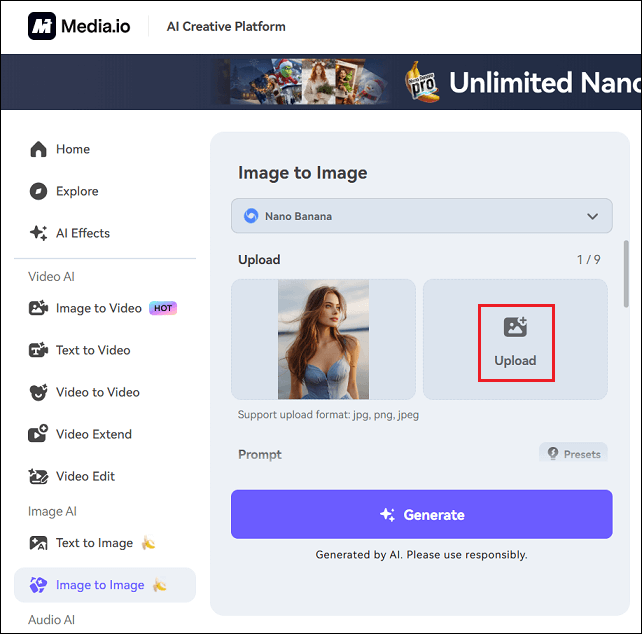Click the Upload section label
The width and height of the screenshot is (642, 634).
click(x=259, y=260)
